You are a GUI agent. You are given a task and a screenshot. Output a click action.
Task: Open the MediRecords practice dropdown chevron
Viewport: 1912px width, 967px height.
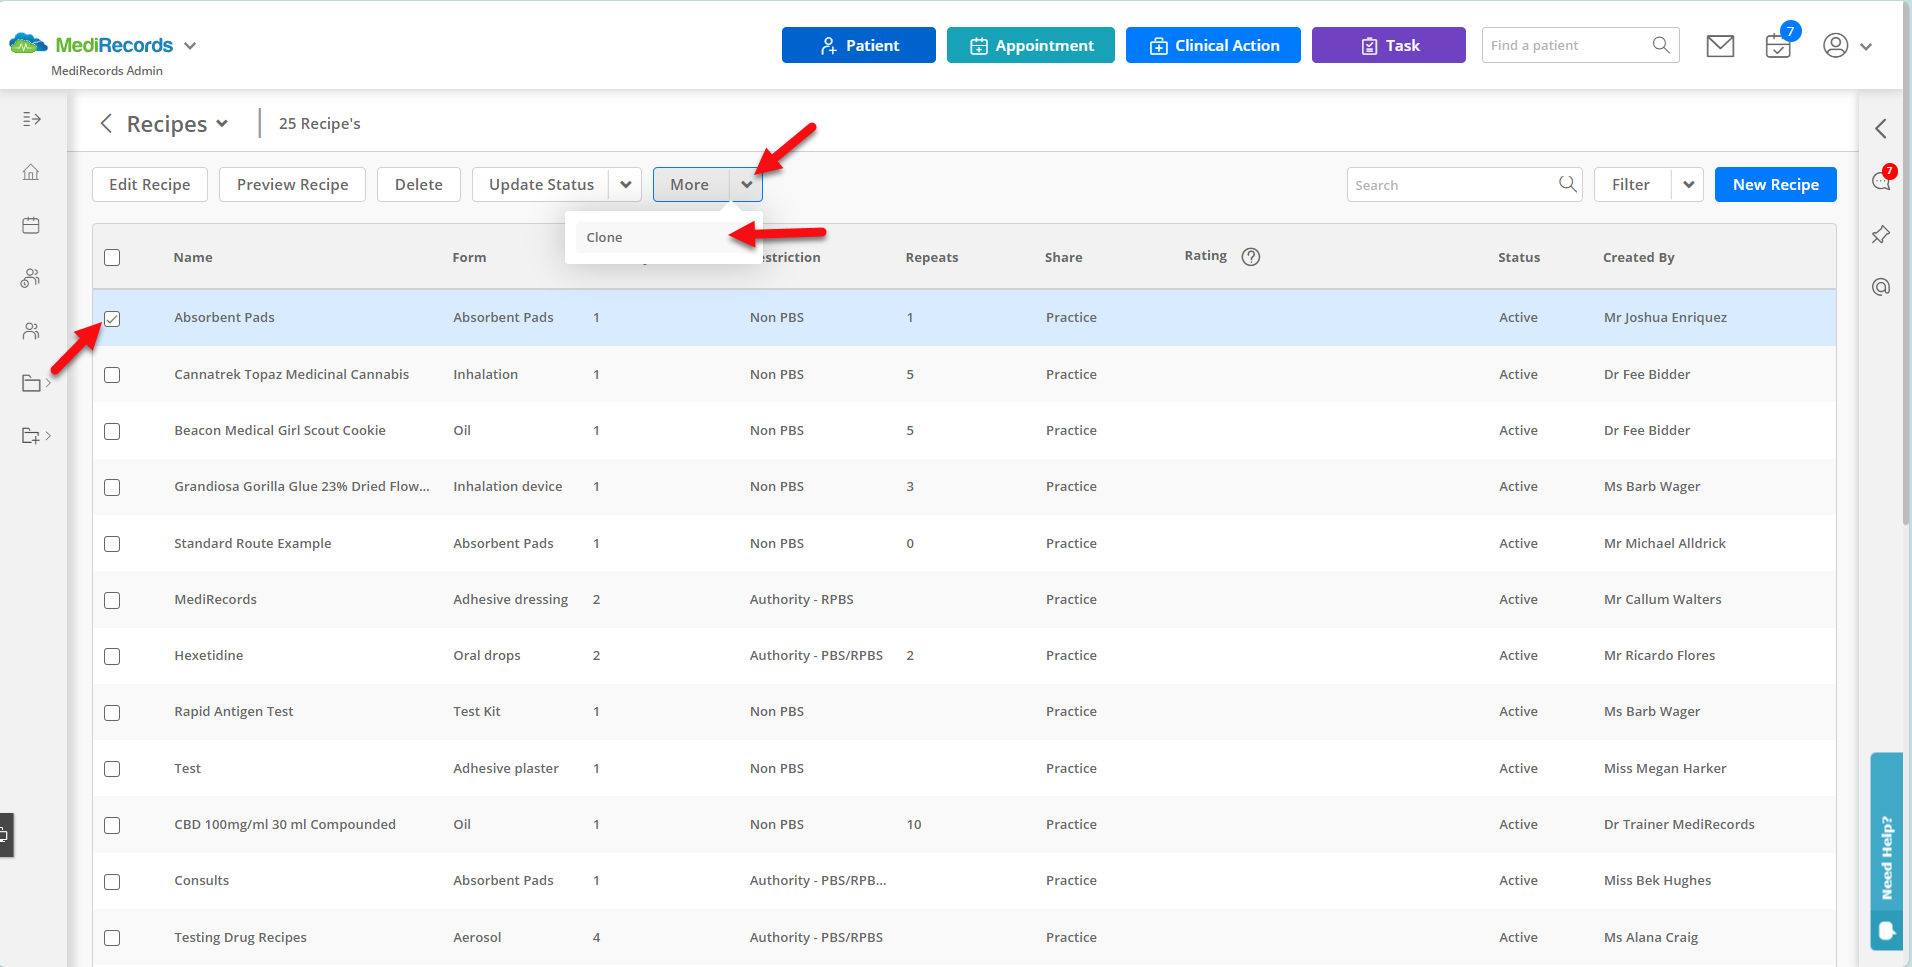click(x=190, y=46)
